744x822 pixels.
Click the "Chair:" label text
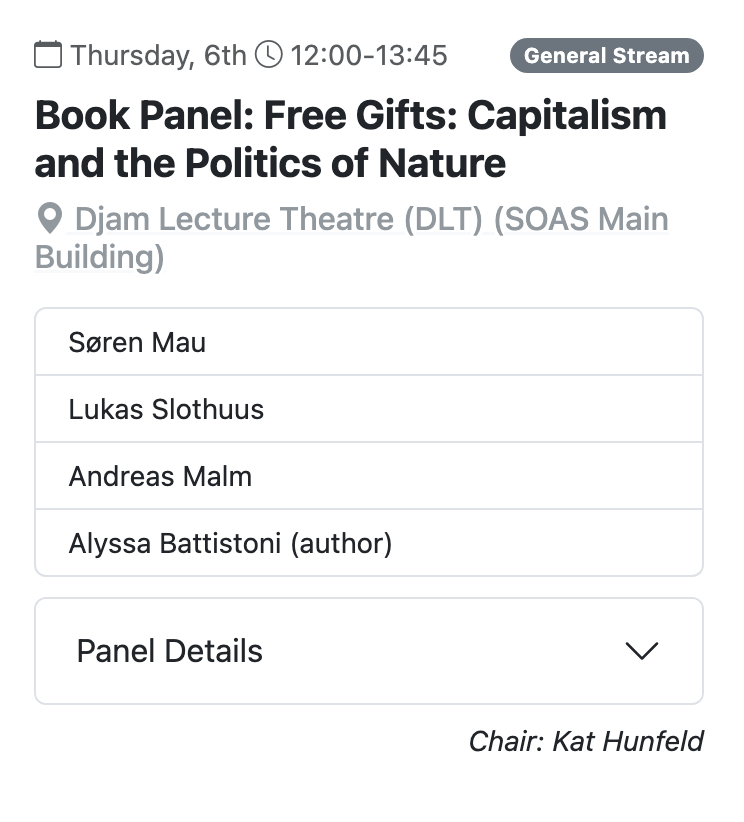coord(506,741)
